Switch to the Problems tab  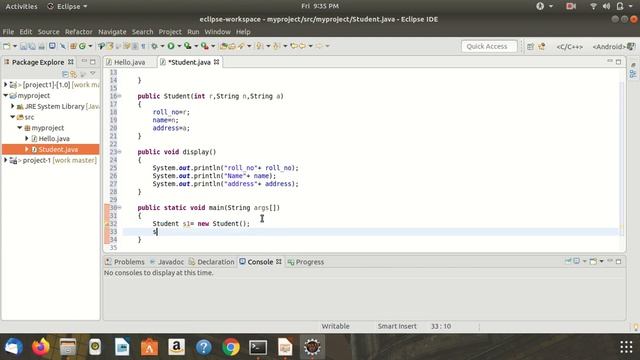(124, 262)
